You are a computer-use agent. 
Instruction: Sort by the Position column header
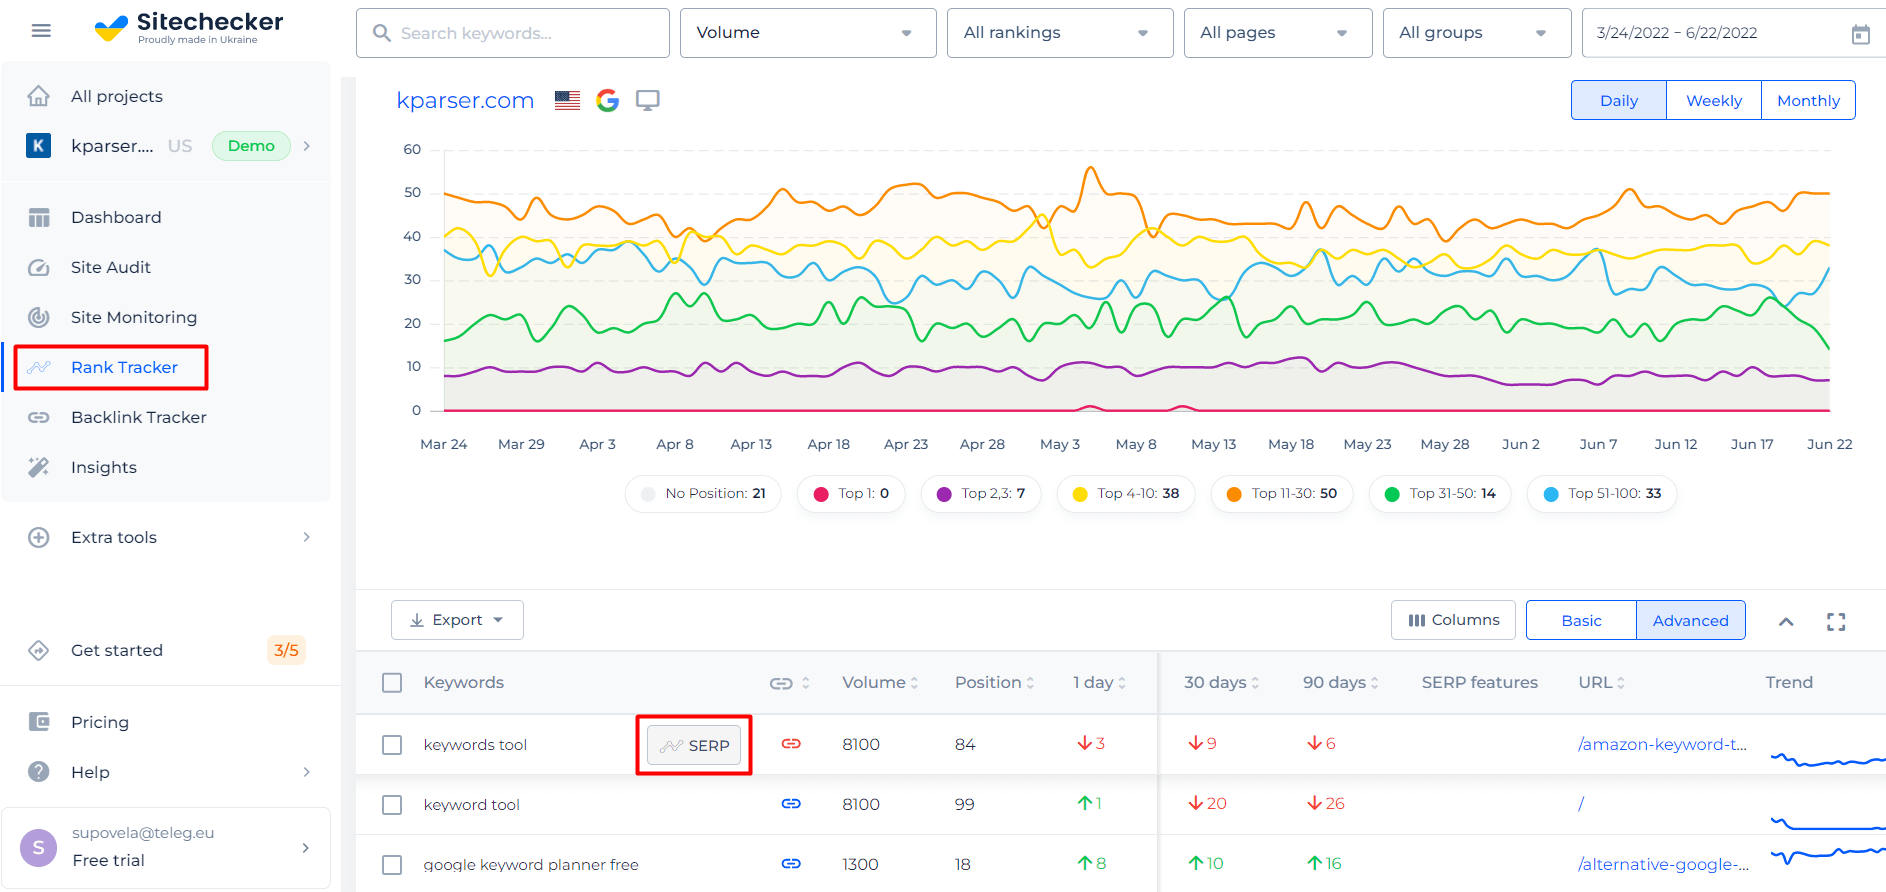tap(994, 683)
